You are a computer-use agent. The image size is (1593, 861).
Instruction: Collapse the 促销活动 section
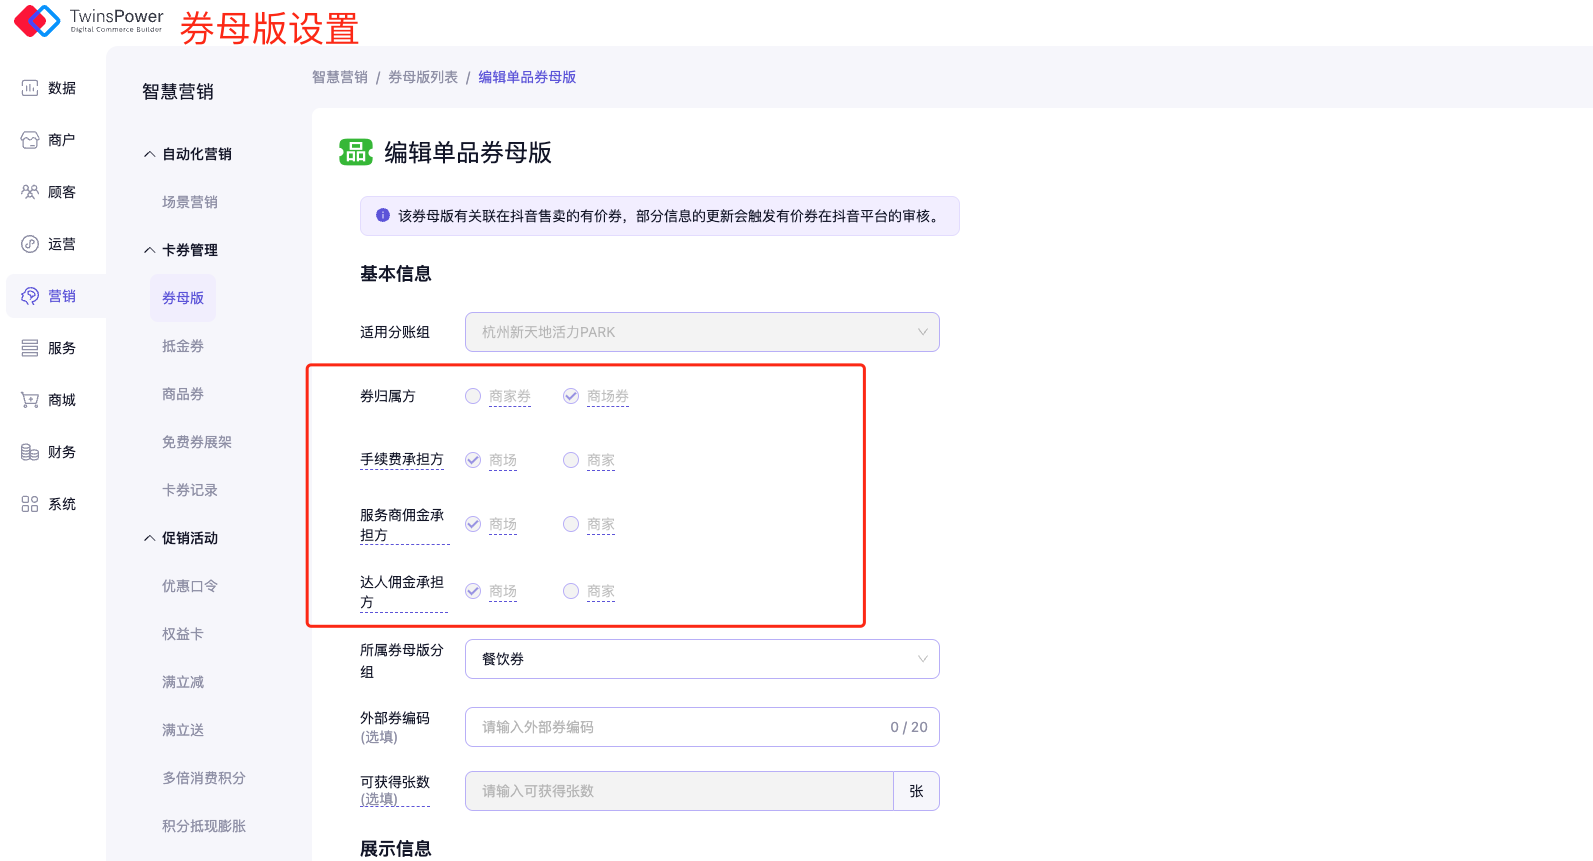point(149,538)
